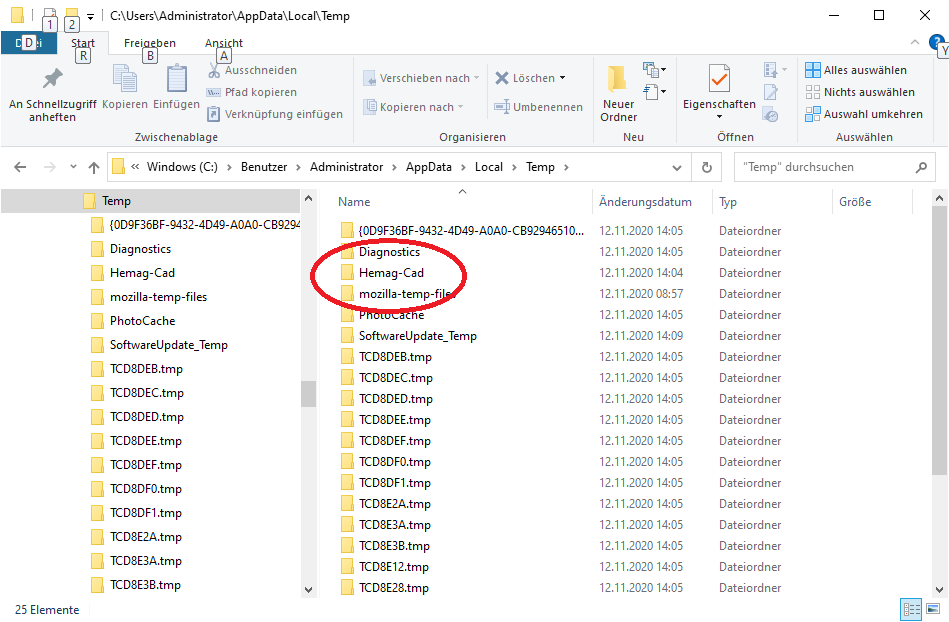This screenshot has height=622, width=949.
Task: Click the Kopieren icon in ribbon
Action: coord(125,80)
